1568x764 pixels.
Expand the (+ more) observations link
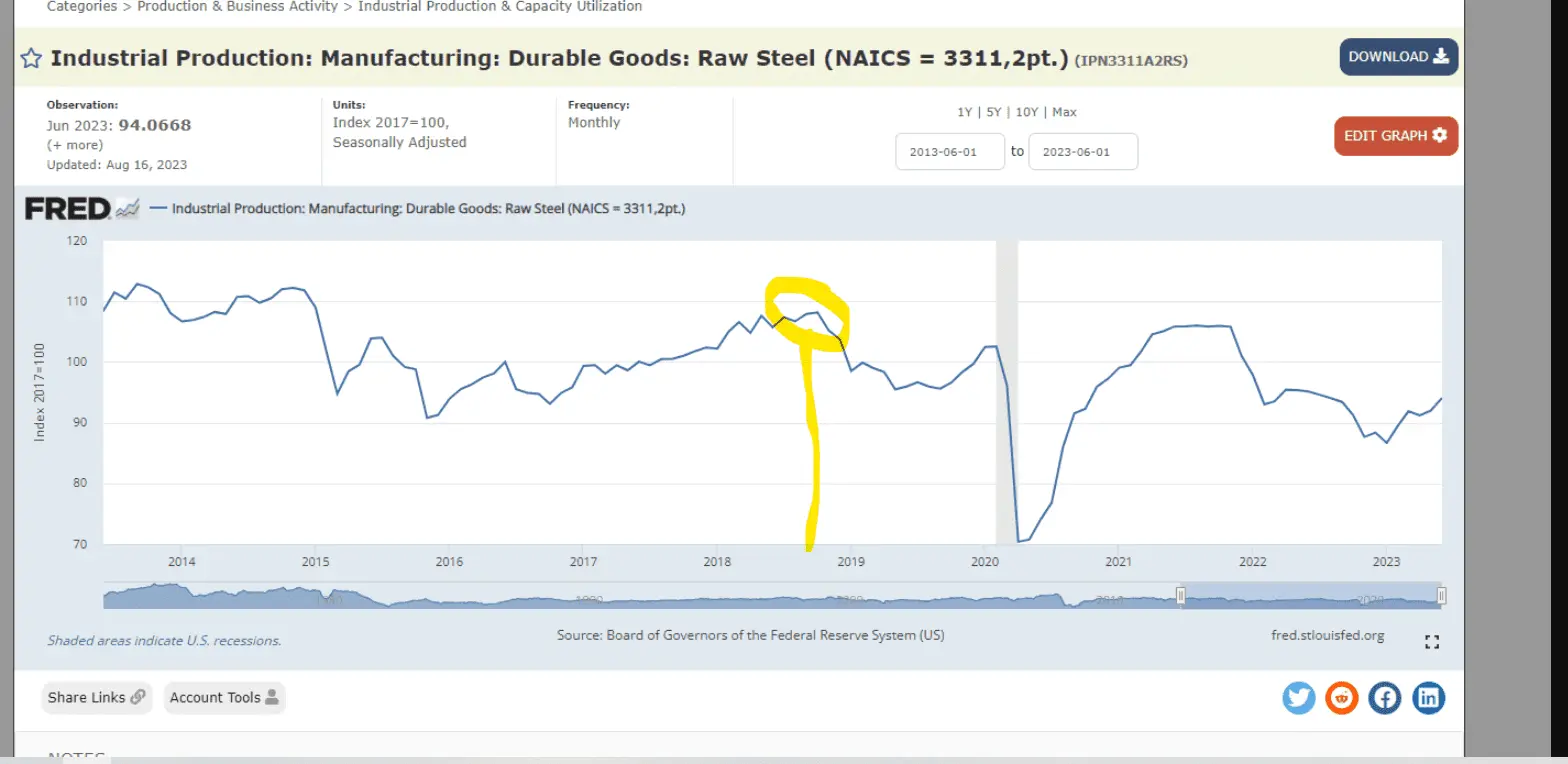(75, 145)
